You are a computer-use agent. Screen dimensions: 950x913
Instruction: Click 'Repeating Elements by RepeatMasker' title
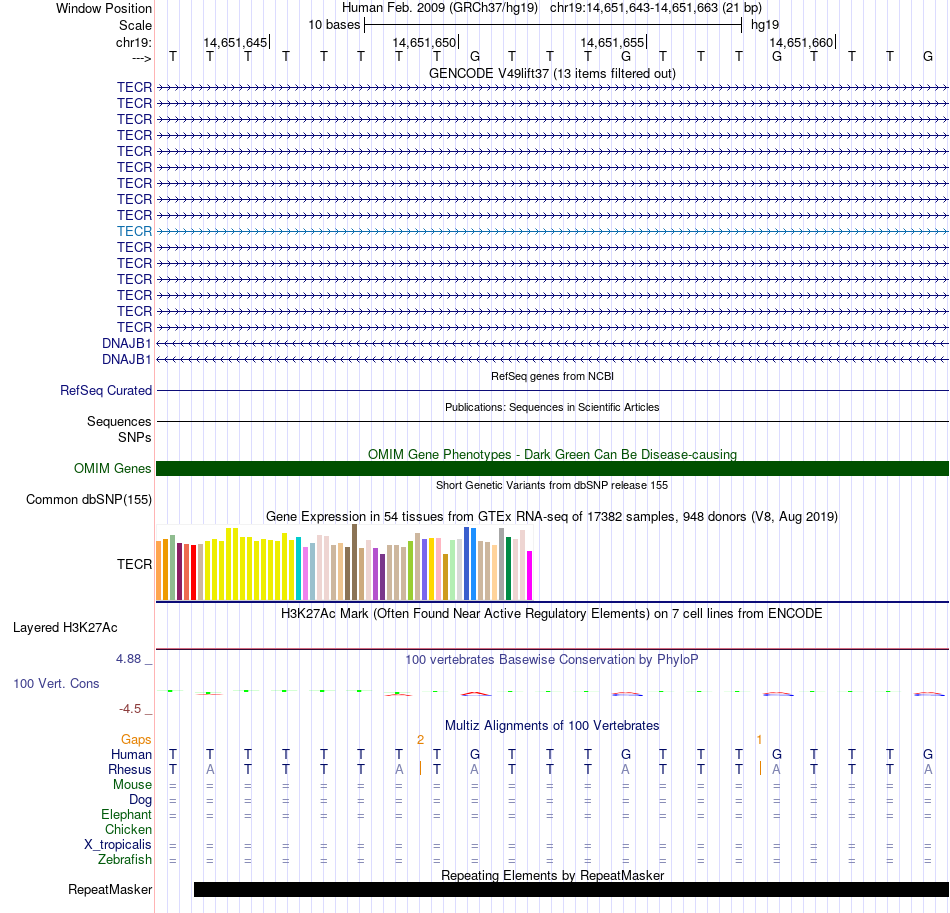553,875
